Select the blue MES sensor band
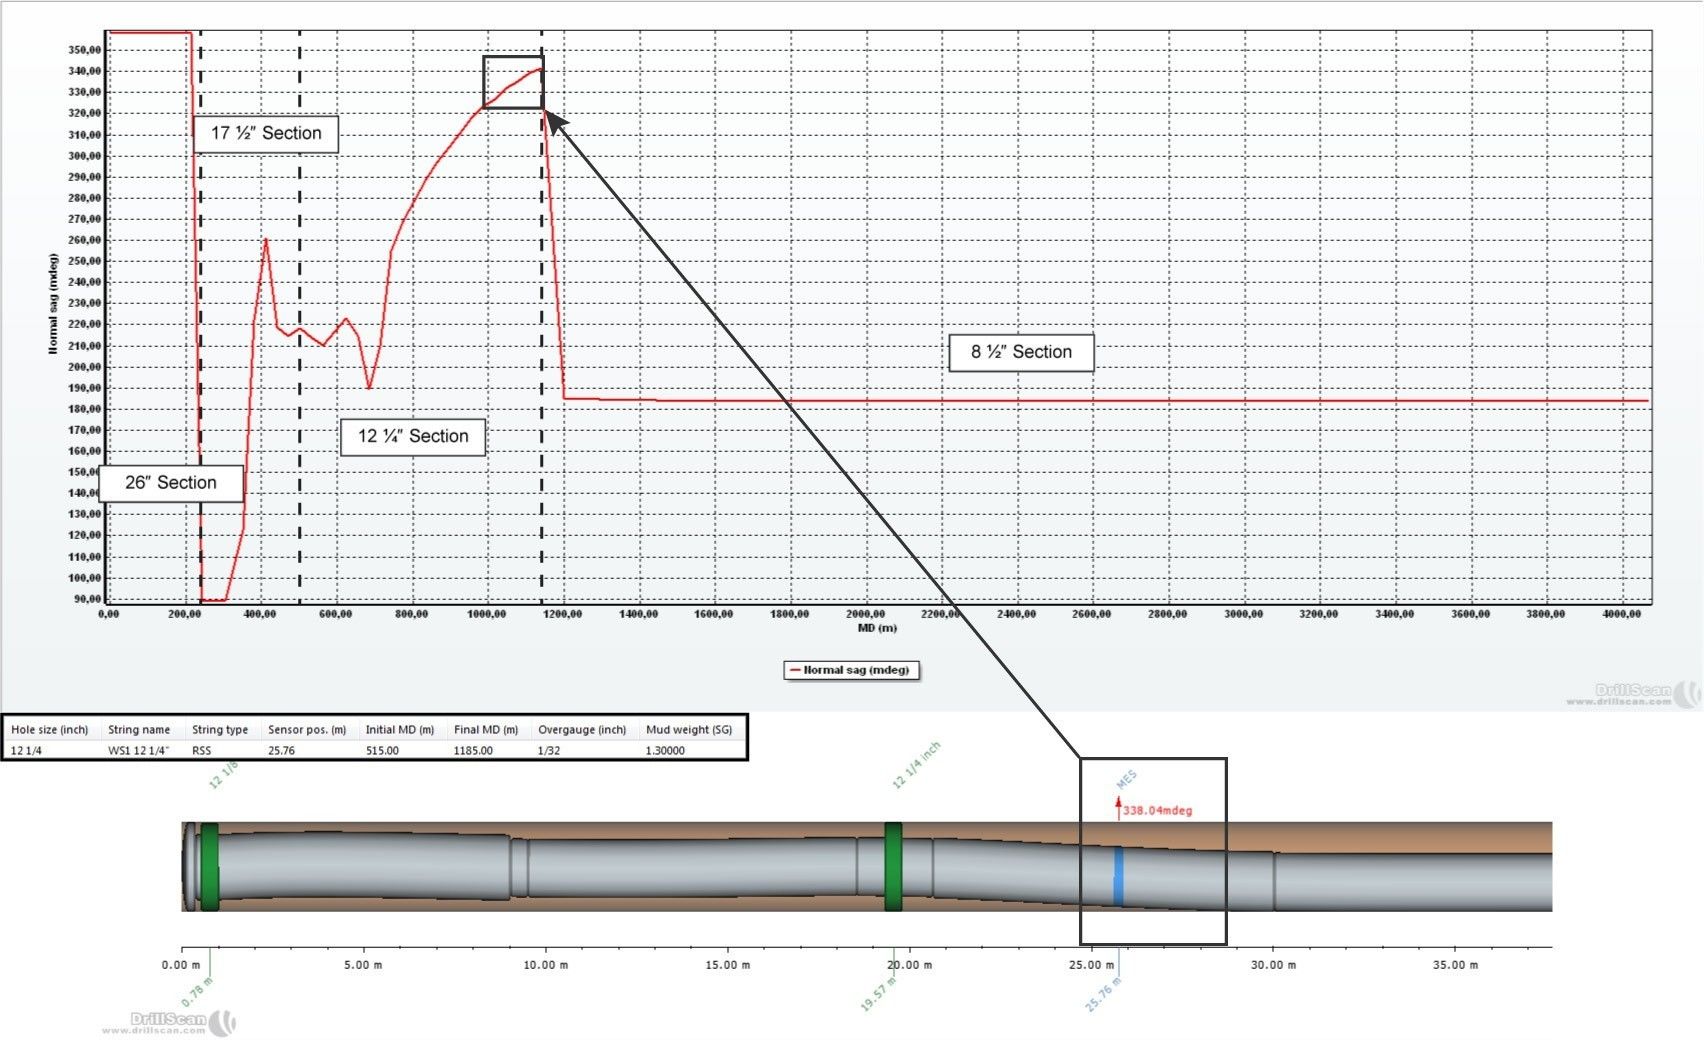Screen dimensions: 1704x1040 point(1118,876)
